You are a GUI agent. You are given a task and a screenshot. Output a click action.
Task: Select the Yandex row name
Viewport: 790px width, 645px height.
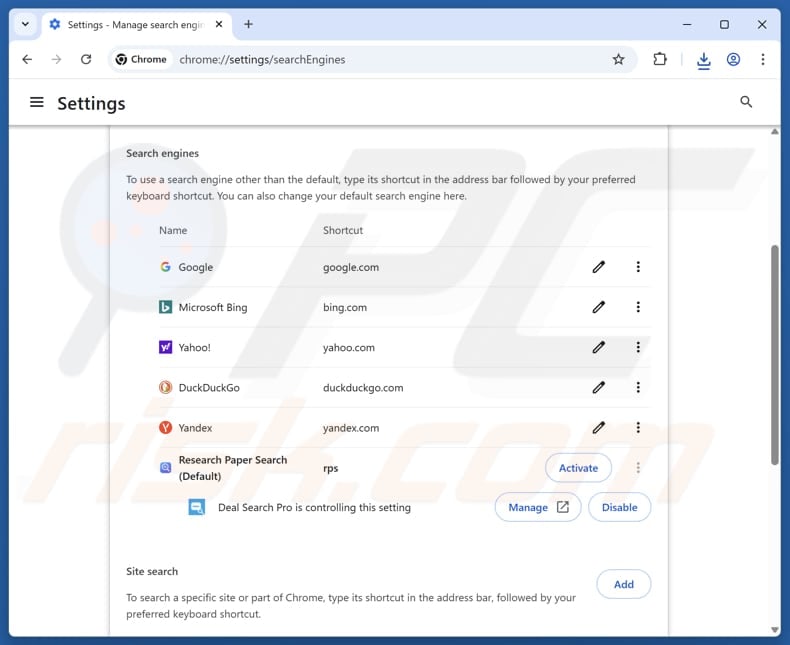[x=195, y=428]
